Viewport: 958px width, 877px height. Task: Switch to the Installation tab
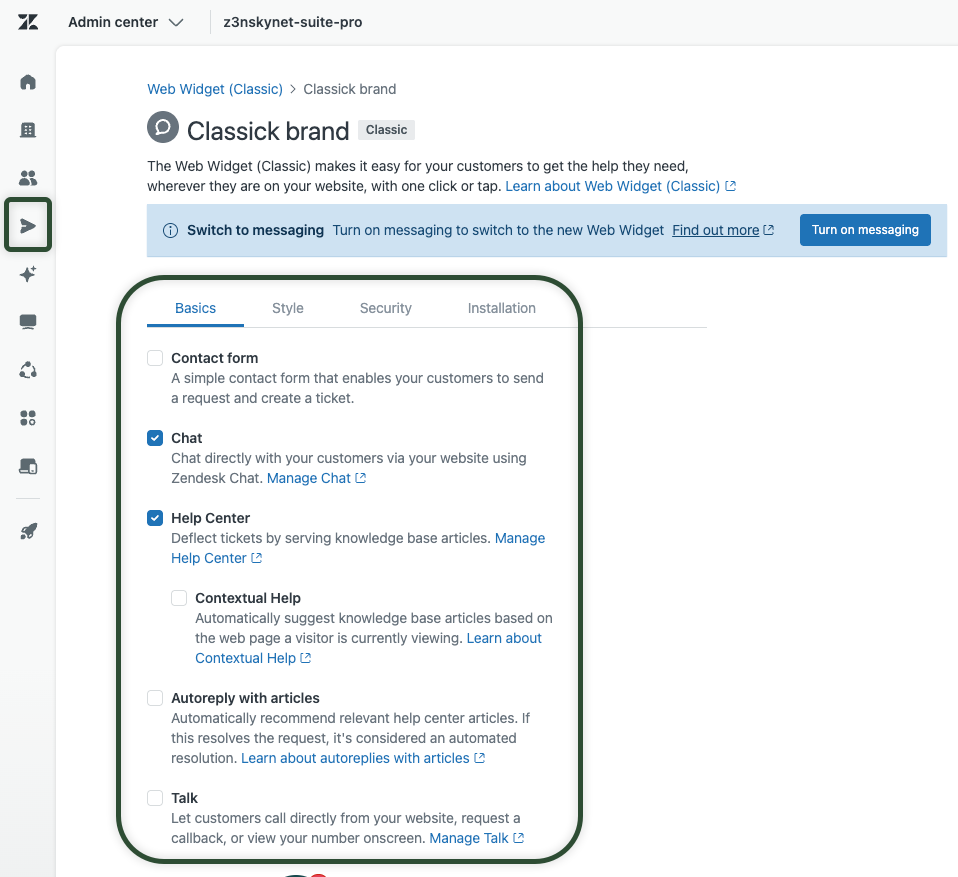click(x=502, y=308)
